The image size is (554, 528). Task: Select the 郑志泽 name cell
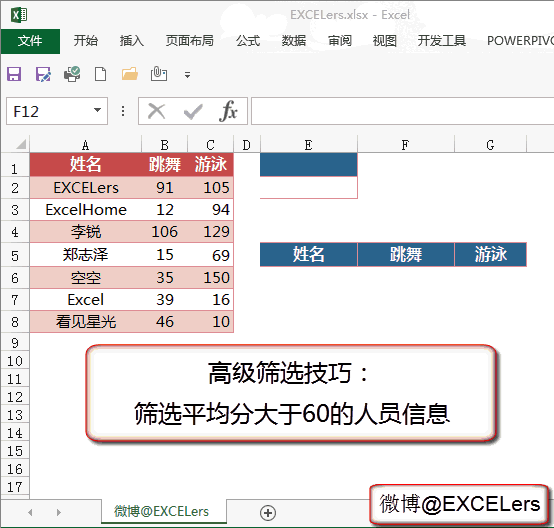tap(86, 254)
